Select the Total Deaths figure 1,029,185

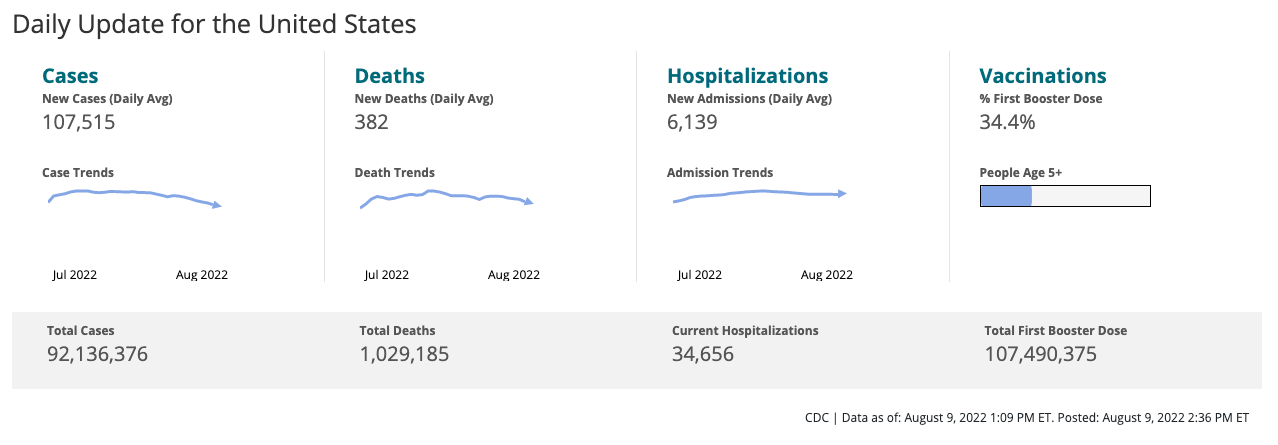point(404,354)
